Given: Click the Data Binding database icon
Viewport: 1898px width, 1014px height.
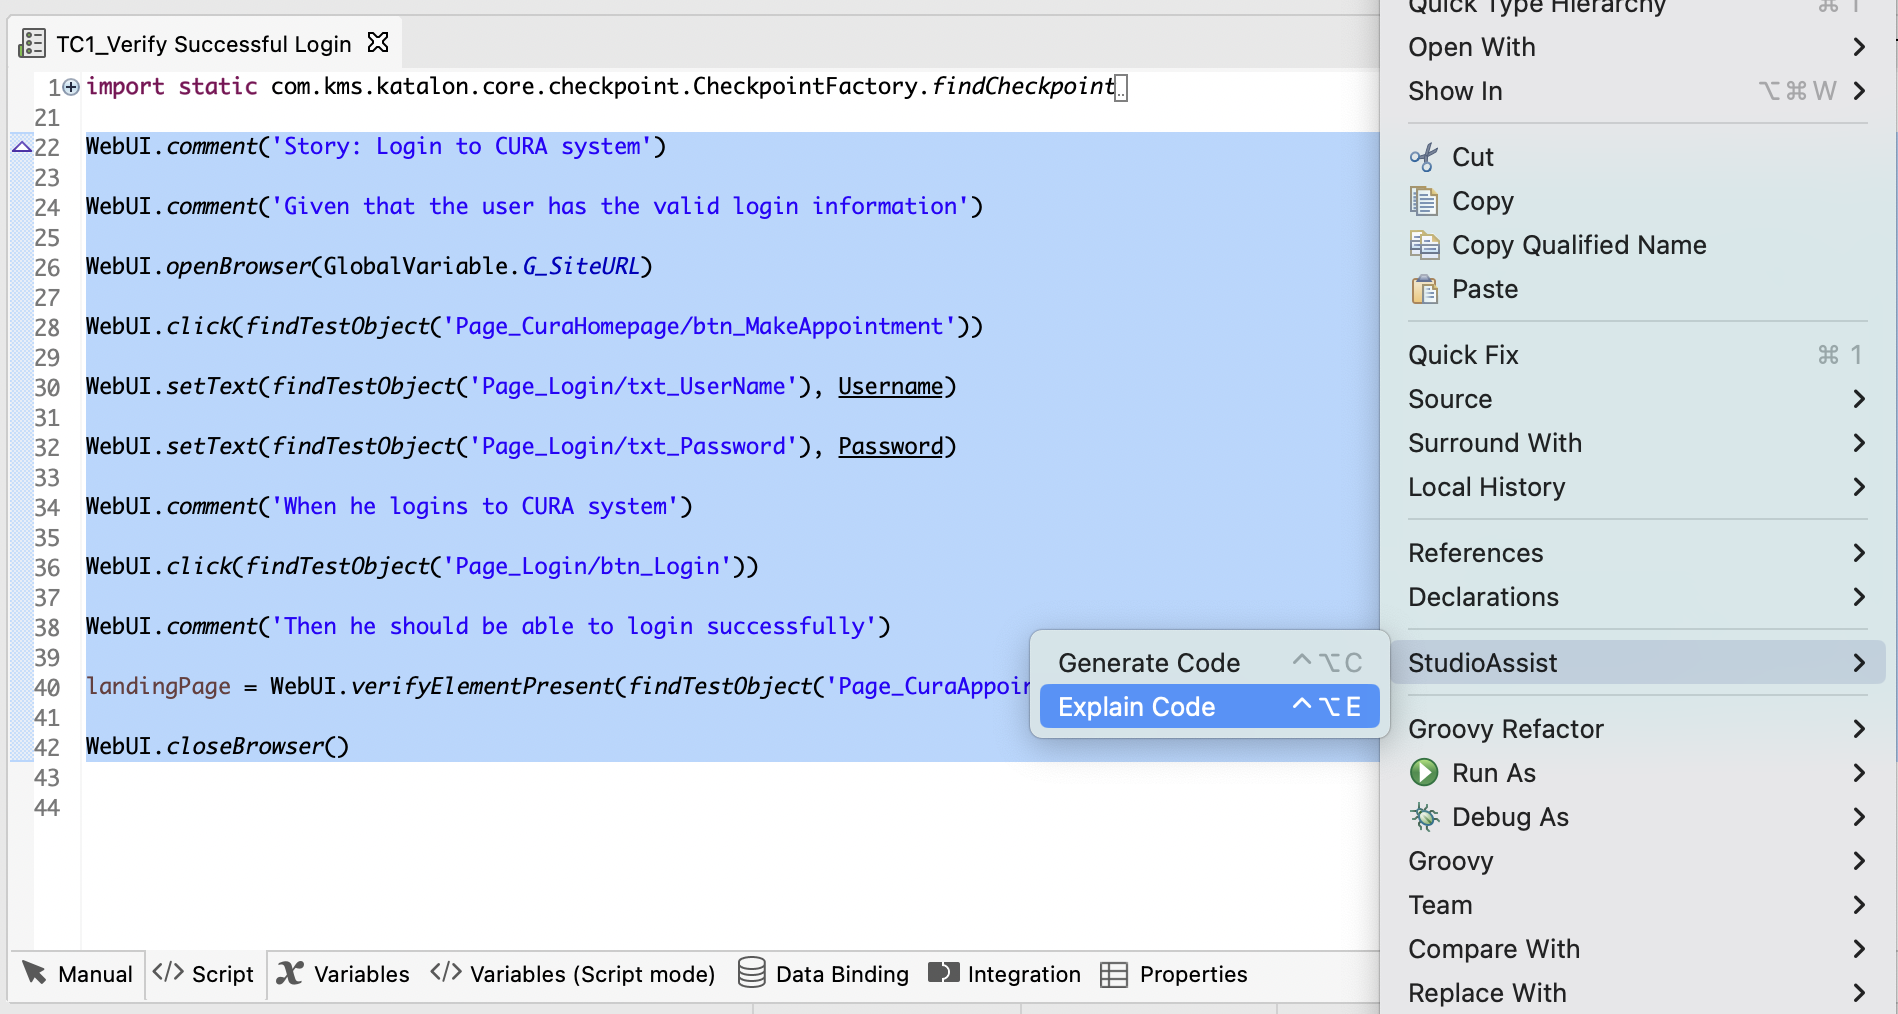Looking at the screenshot, I should tap(750, 973).
